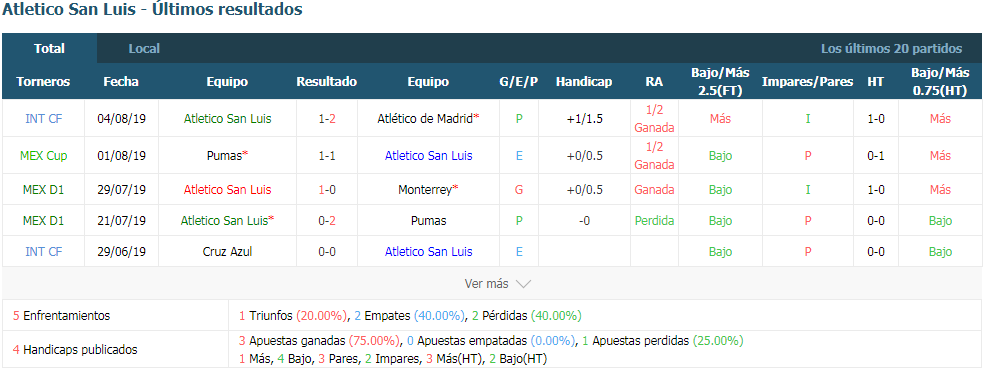Screen dimensions: 985x372
Task: Click the Torneos column header
Action: click(43, 82)
